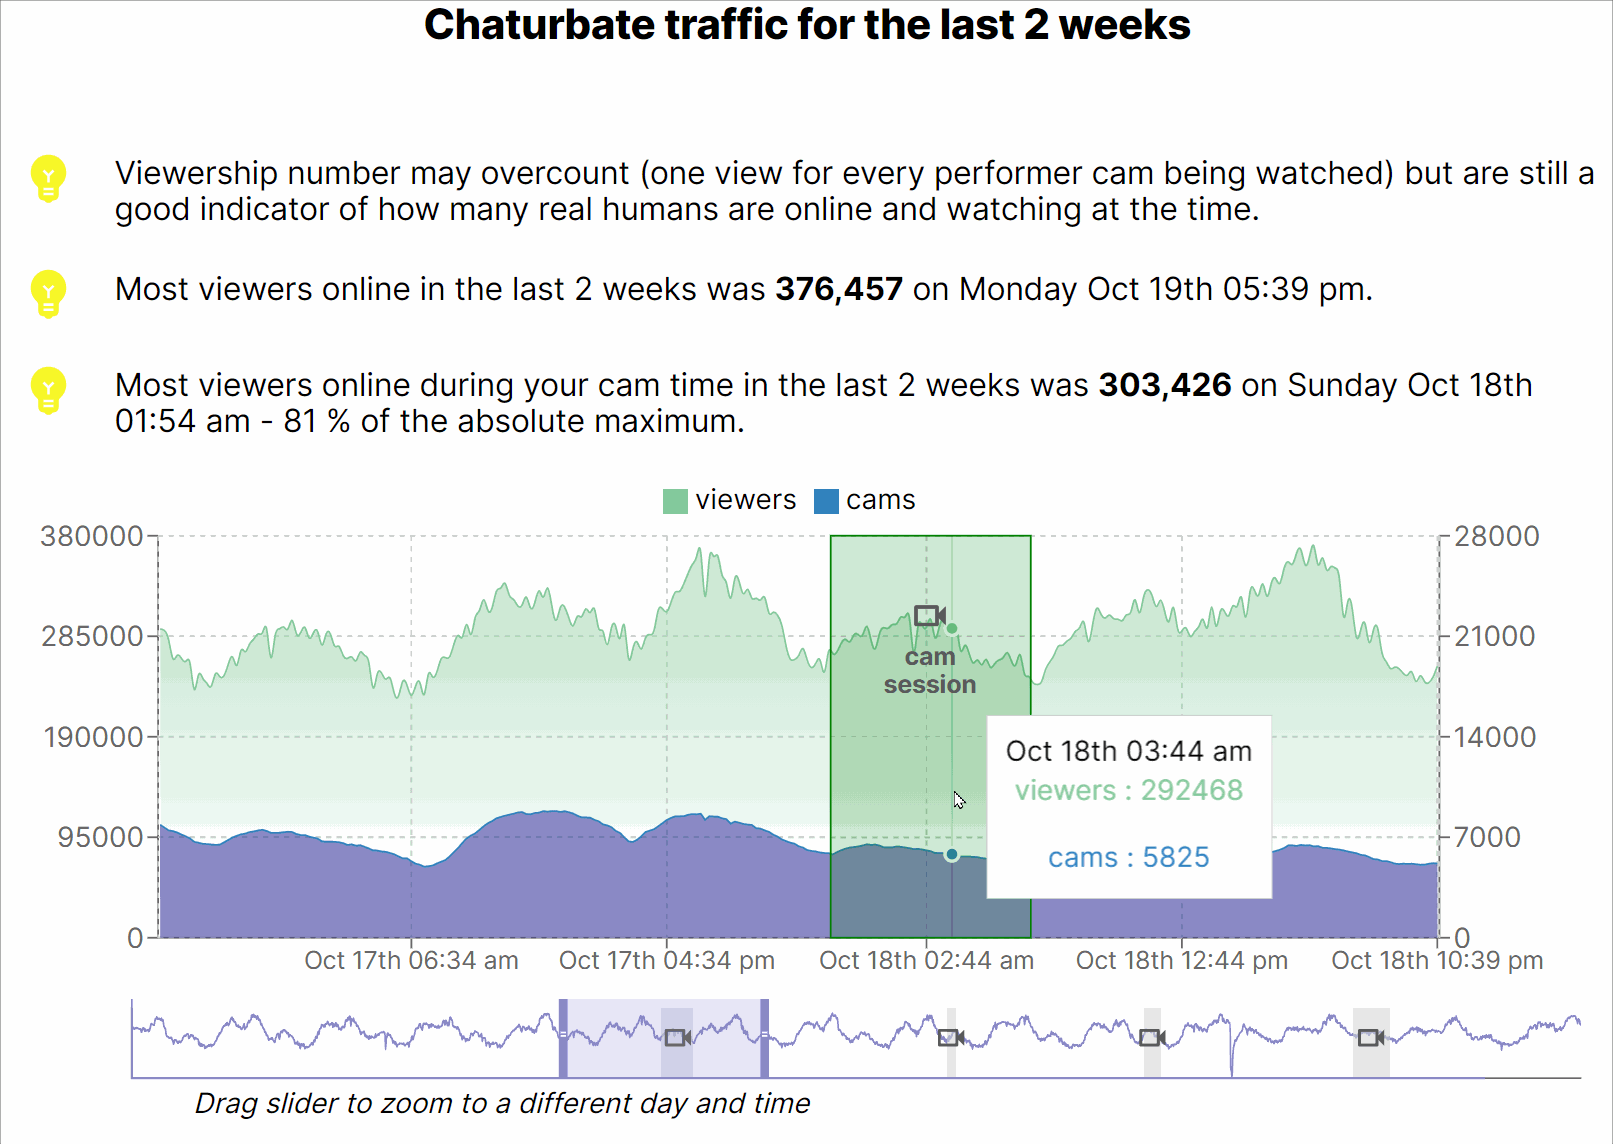This screenshot has height=1144, width=1613.
Task: Click the camera icon inside the highlighted slider window
Action: (x=678, y=1037)
